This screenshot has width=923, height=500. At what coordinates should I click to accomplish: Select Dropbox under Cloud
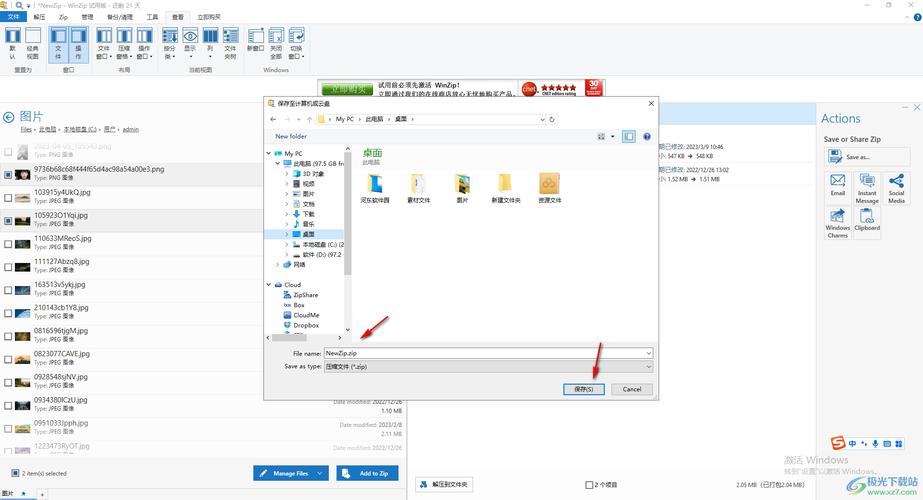click(x=306, y=325)
